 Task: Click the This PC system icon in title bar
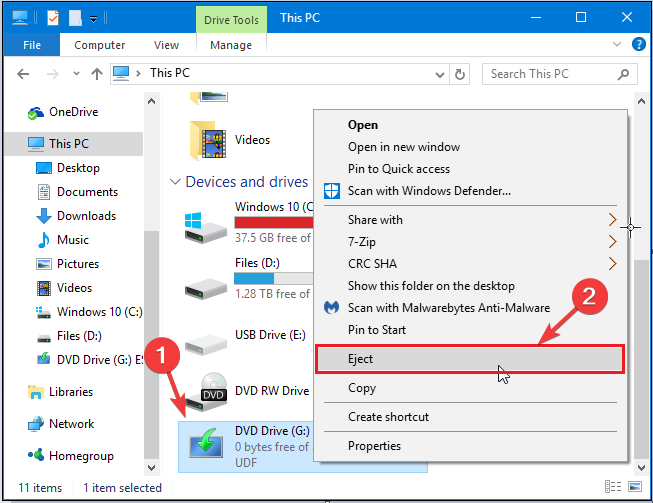click(20, 17)
